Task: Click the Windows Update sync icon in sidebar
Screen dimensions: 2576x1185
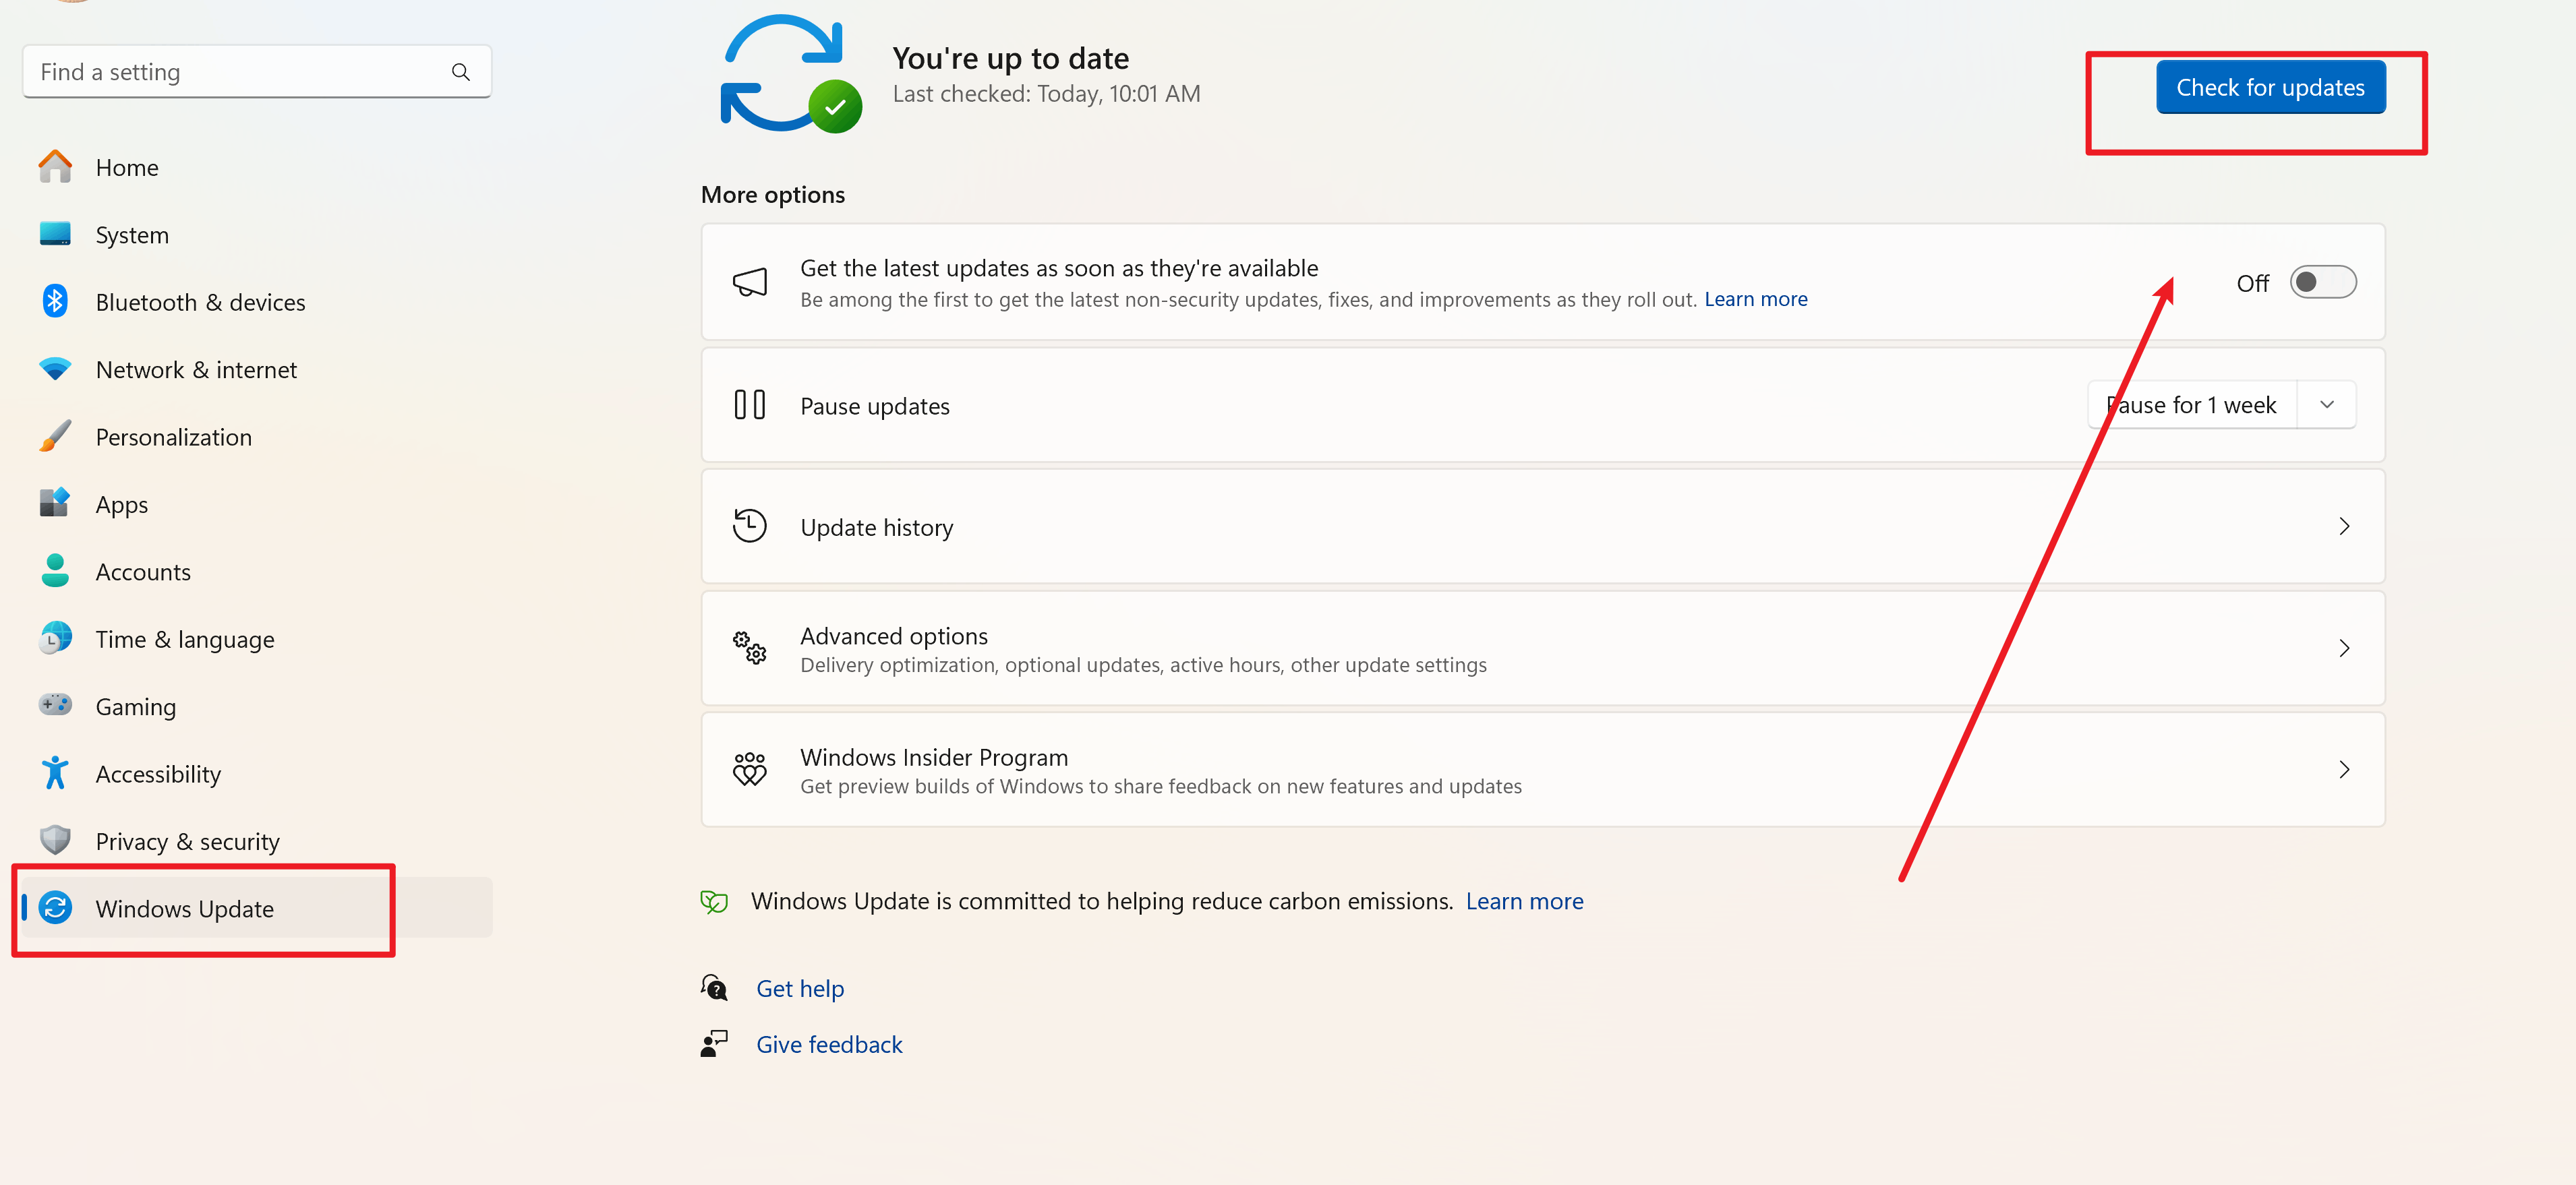Action: click(55, 908)
